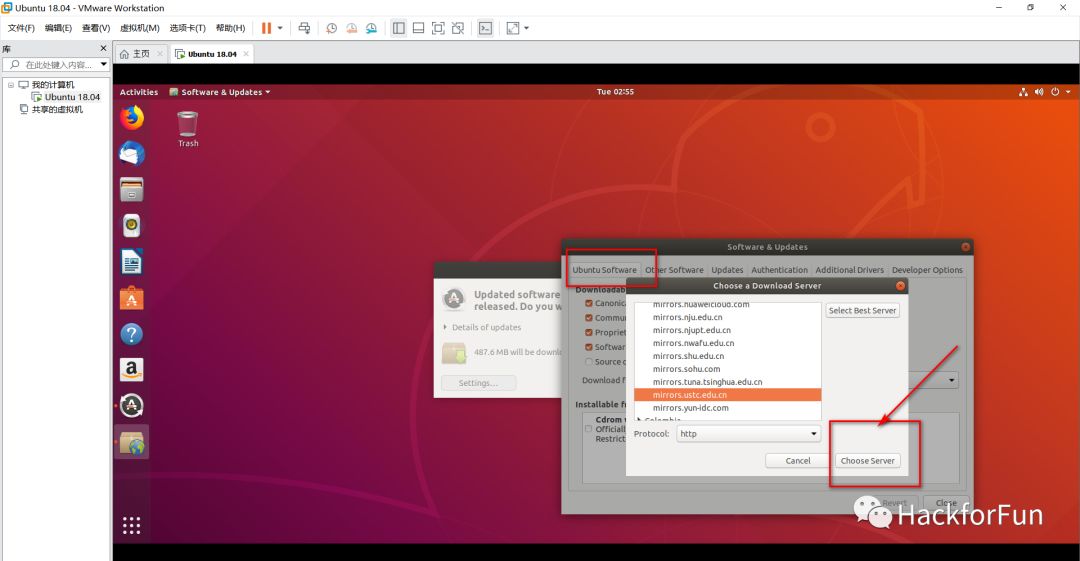The height and width of the screenshot is (561, 1080).
Task: Click the VMware pause virtual machine icon
Action: tap(267, 28)
